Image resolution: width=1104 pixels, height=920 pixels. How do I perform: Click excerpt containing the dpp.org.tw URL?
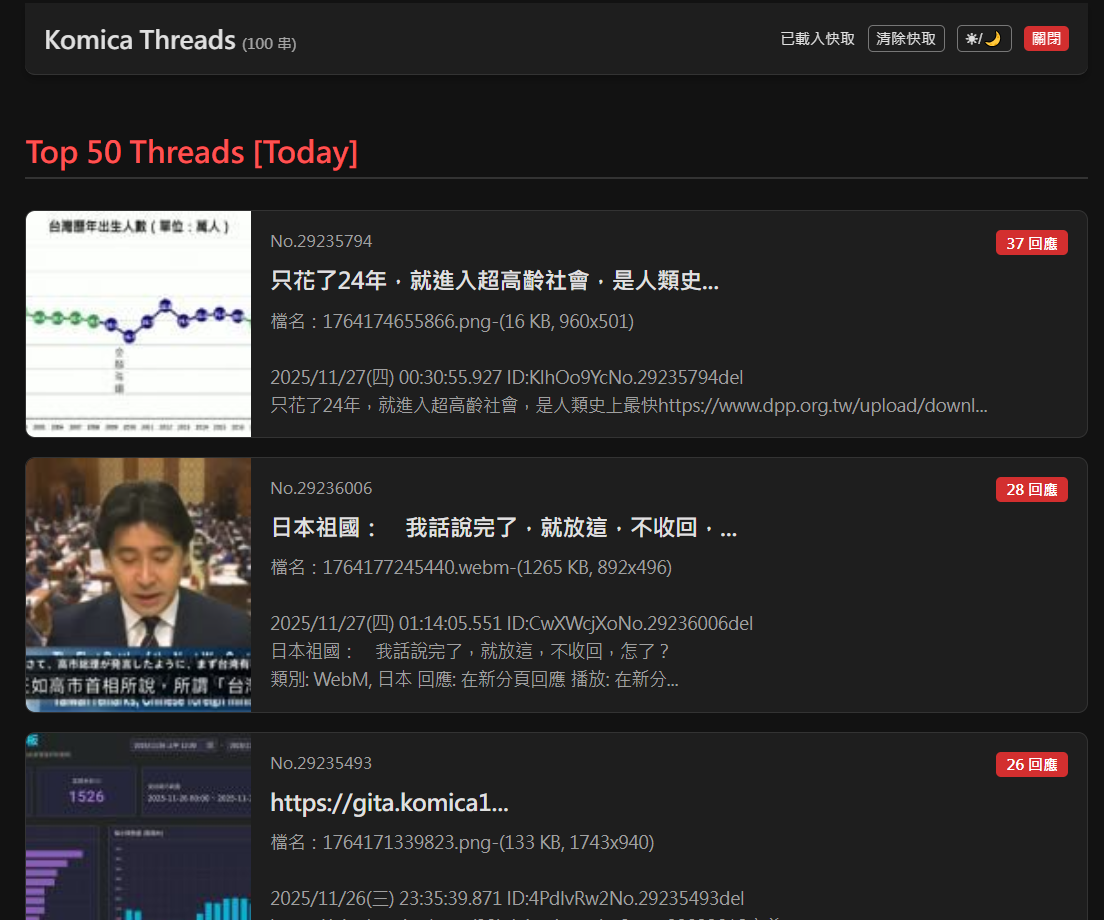pyautogui.click(x=629, y=405)
